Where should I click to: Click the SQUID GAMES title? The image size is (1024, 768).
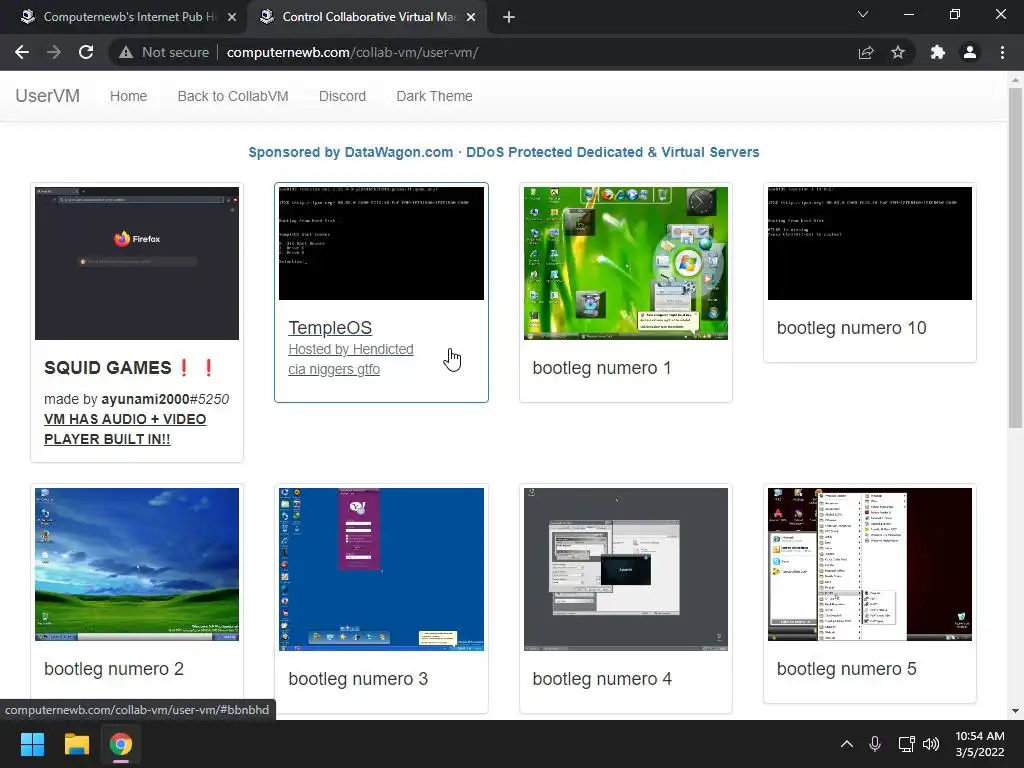(x=129, y=368)
